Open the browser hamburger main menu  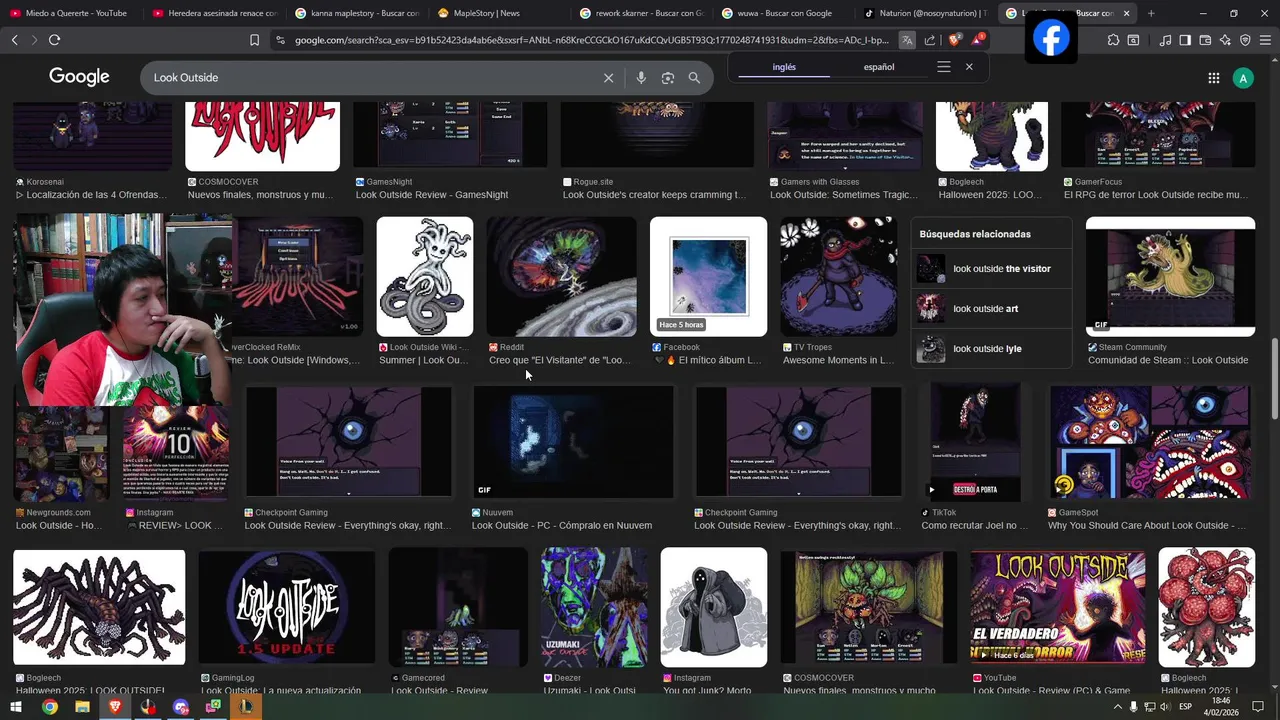pos(1265,40)
